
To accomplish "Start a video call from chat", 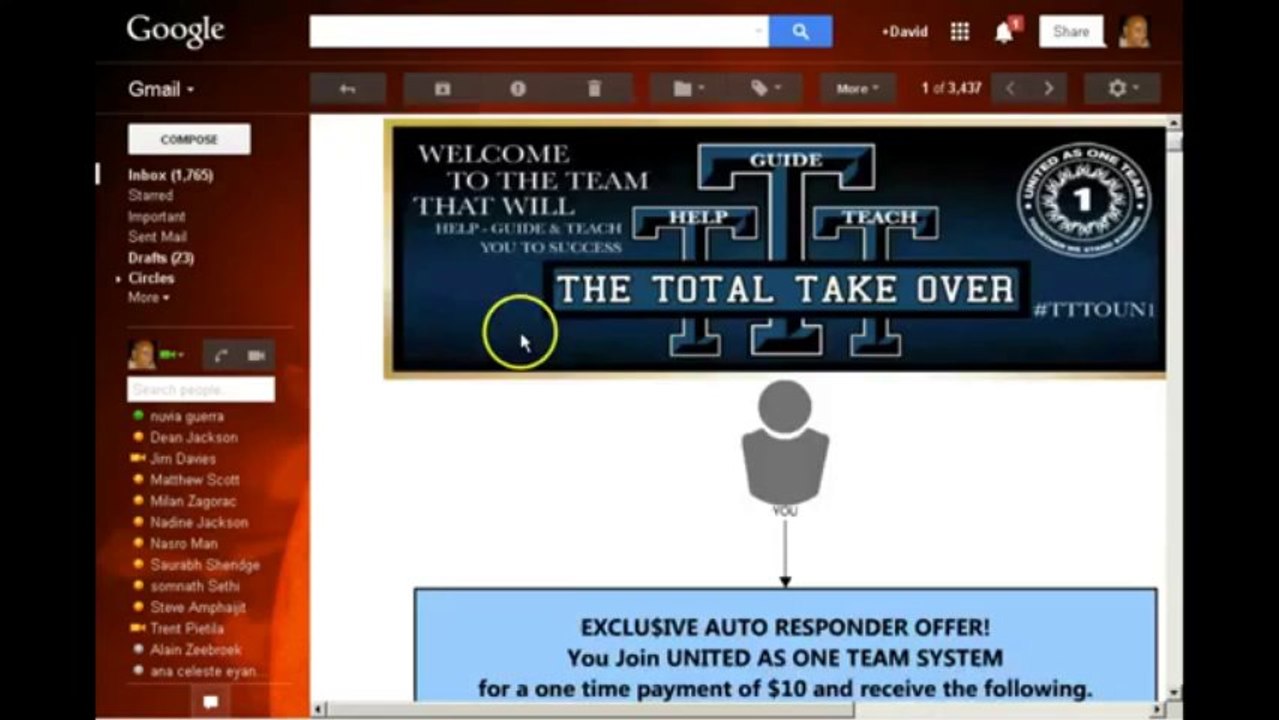I will click(256, 355).
